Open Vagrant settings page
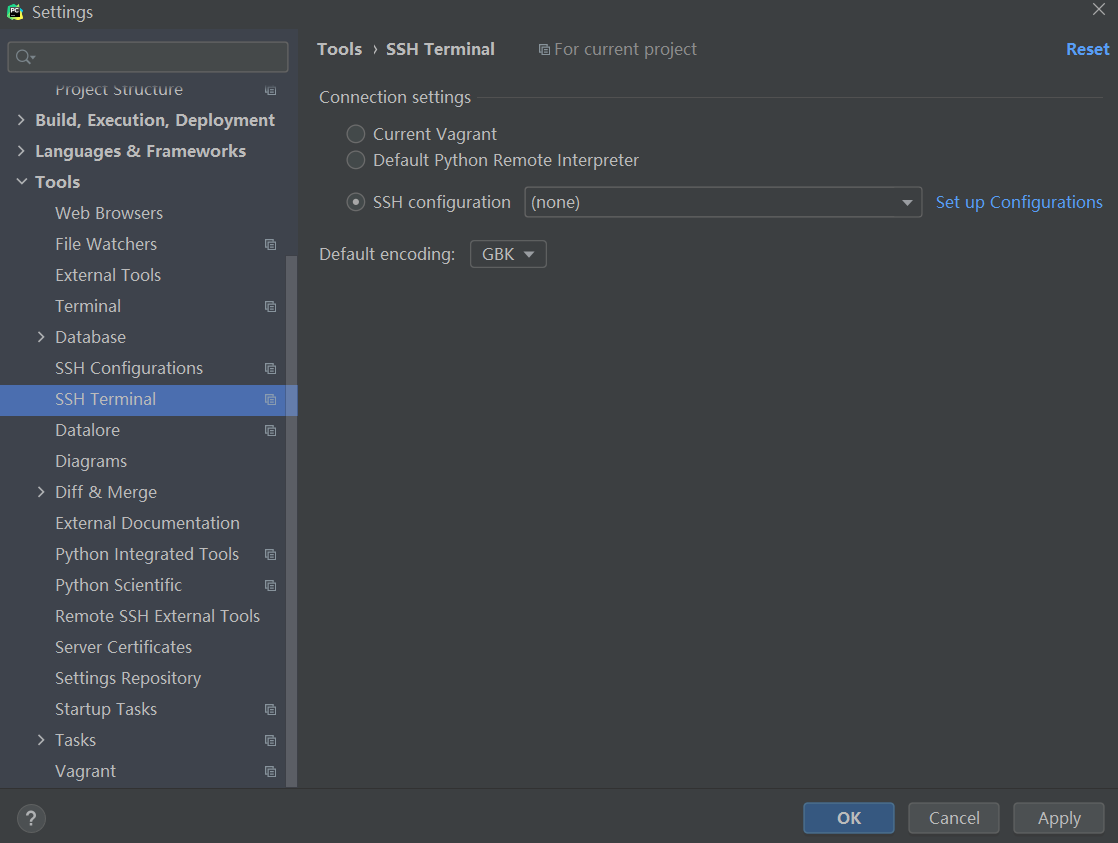 [x=86, y=772]
